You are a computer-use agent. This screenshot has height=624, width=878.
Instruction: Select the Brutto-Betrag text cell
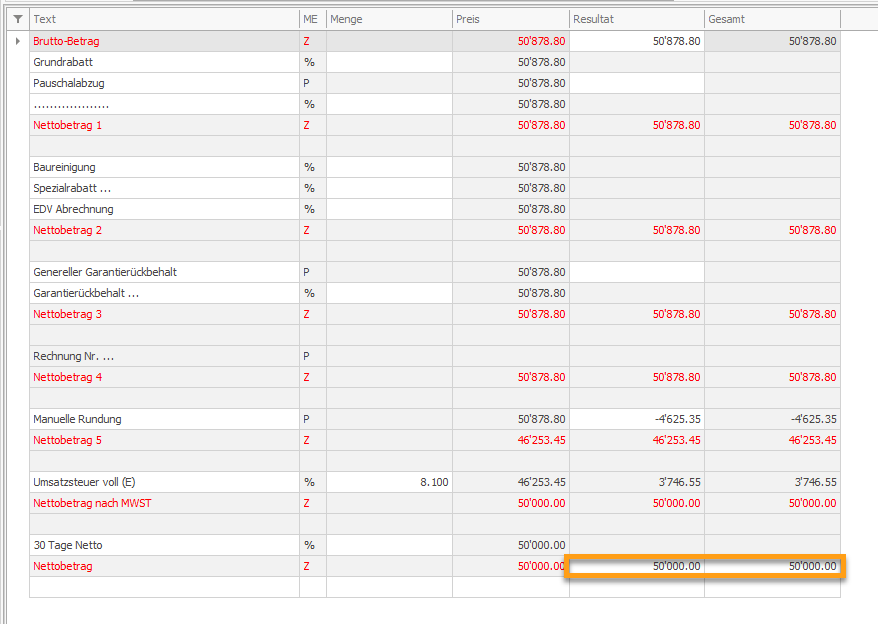164,41
